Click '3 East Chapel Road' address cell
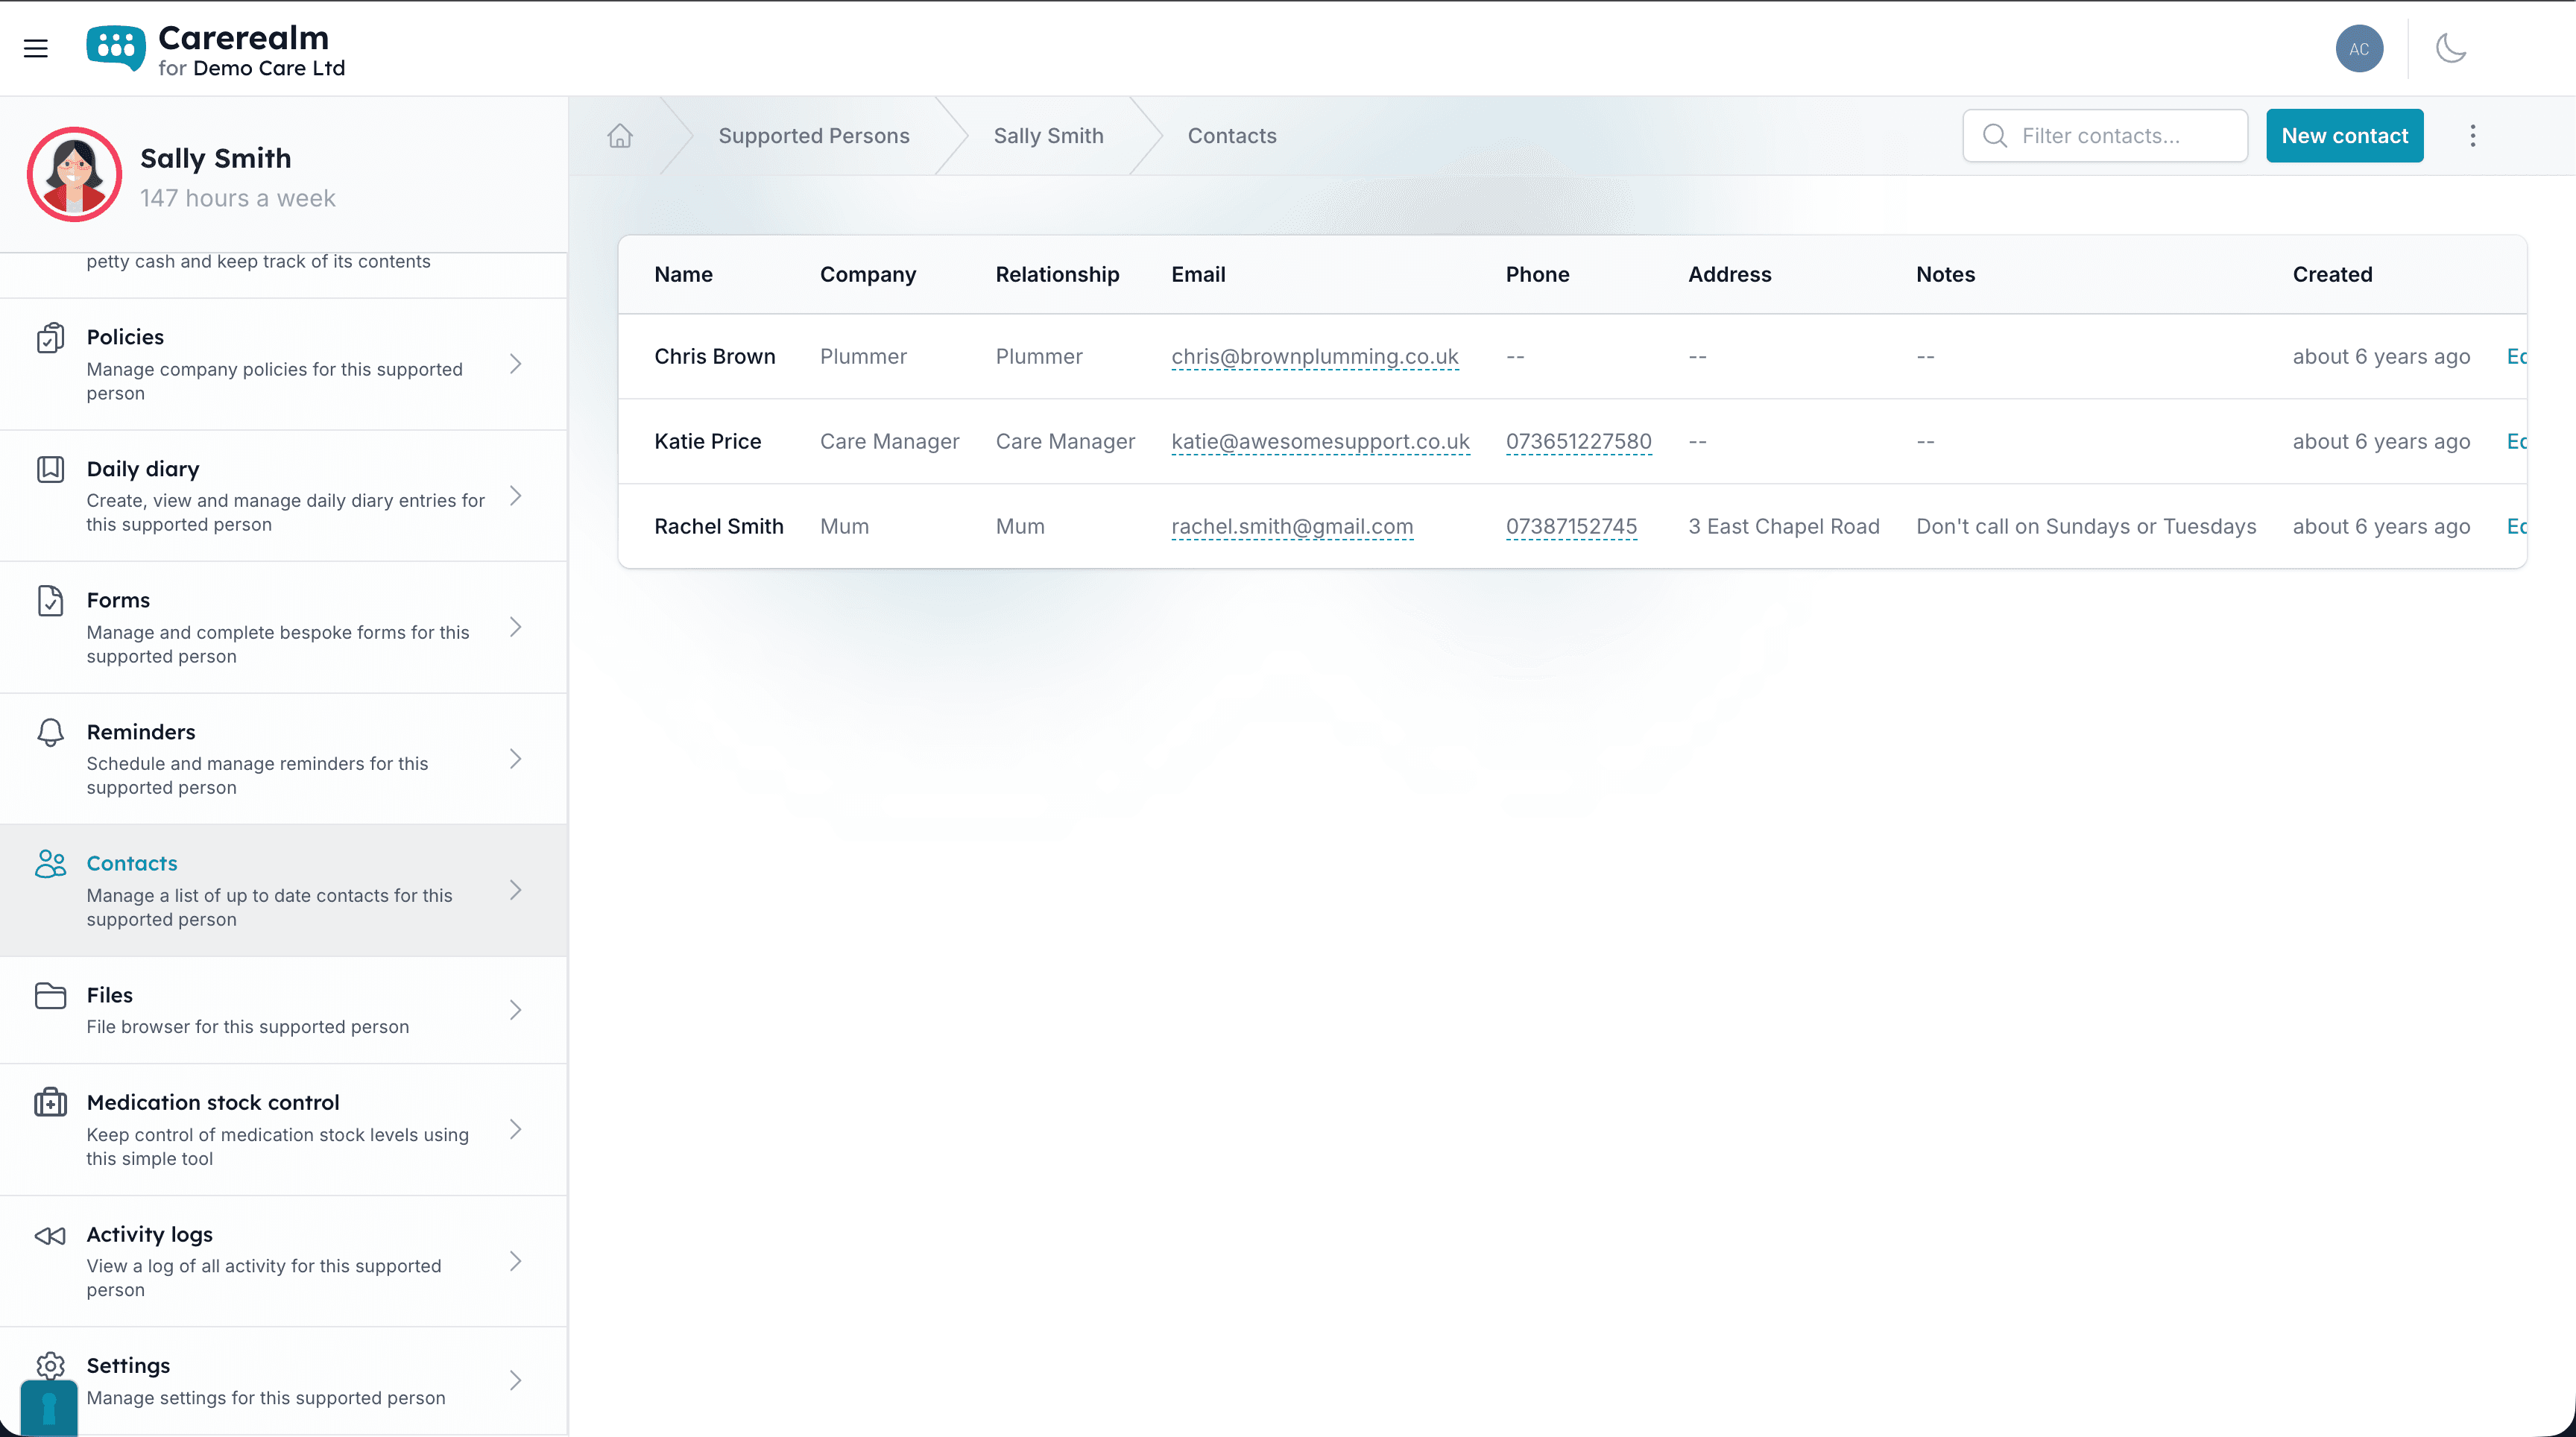This screenshot has height=1437, width=2576. [1784, 527]
